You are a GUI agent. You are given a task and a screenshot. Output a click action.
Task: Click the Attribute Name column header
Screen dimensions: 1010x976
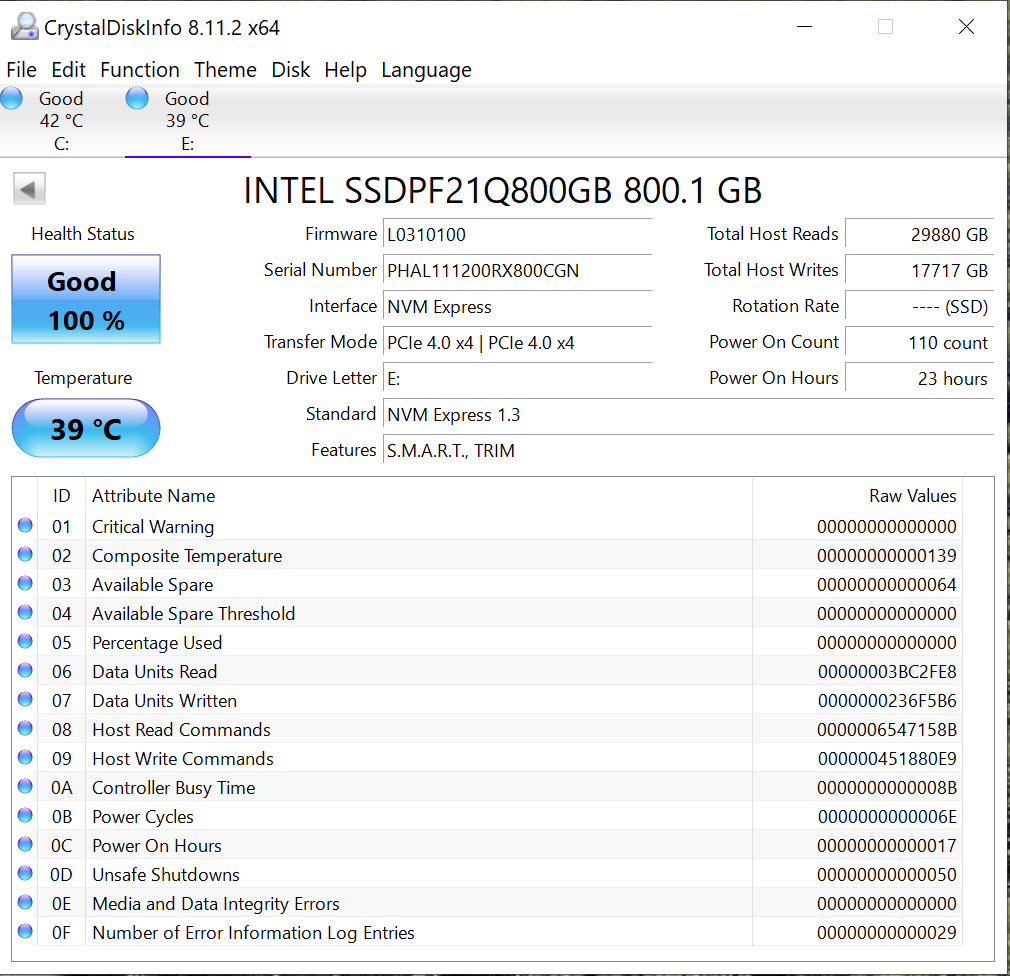click(x=154, y=496)
